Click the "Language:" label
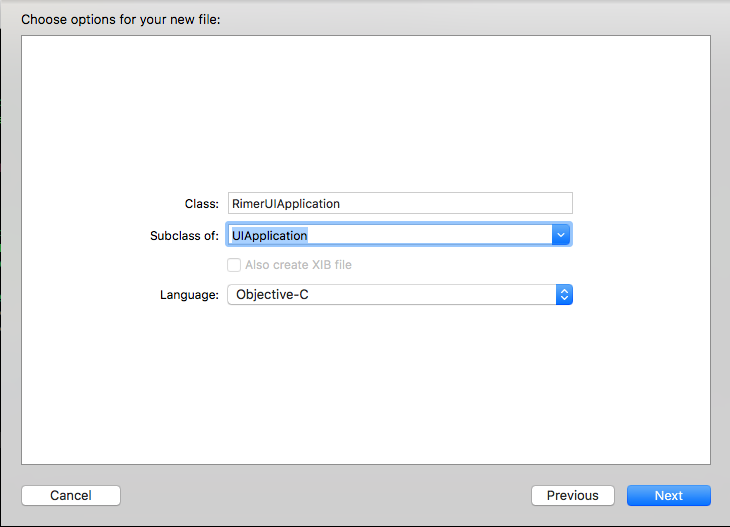Viewport: 730px width, 527px height. pos(189,295)
